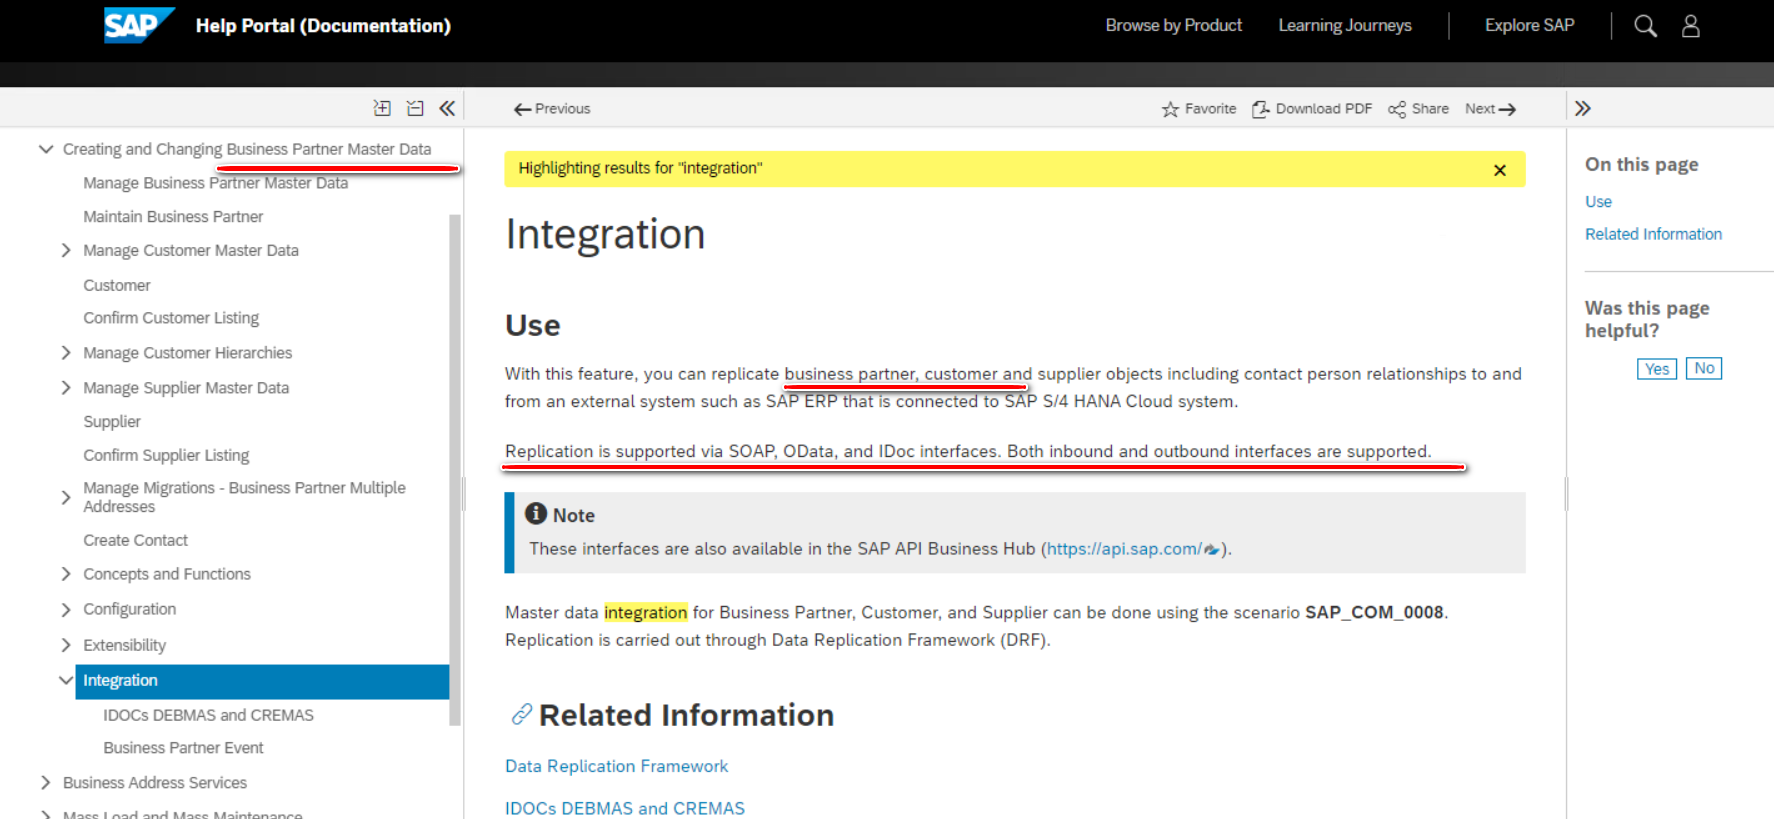
Task: Go to the Next page
Action: 1490,109
